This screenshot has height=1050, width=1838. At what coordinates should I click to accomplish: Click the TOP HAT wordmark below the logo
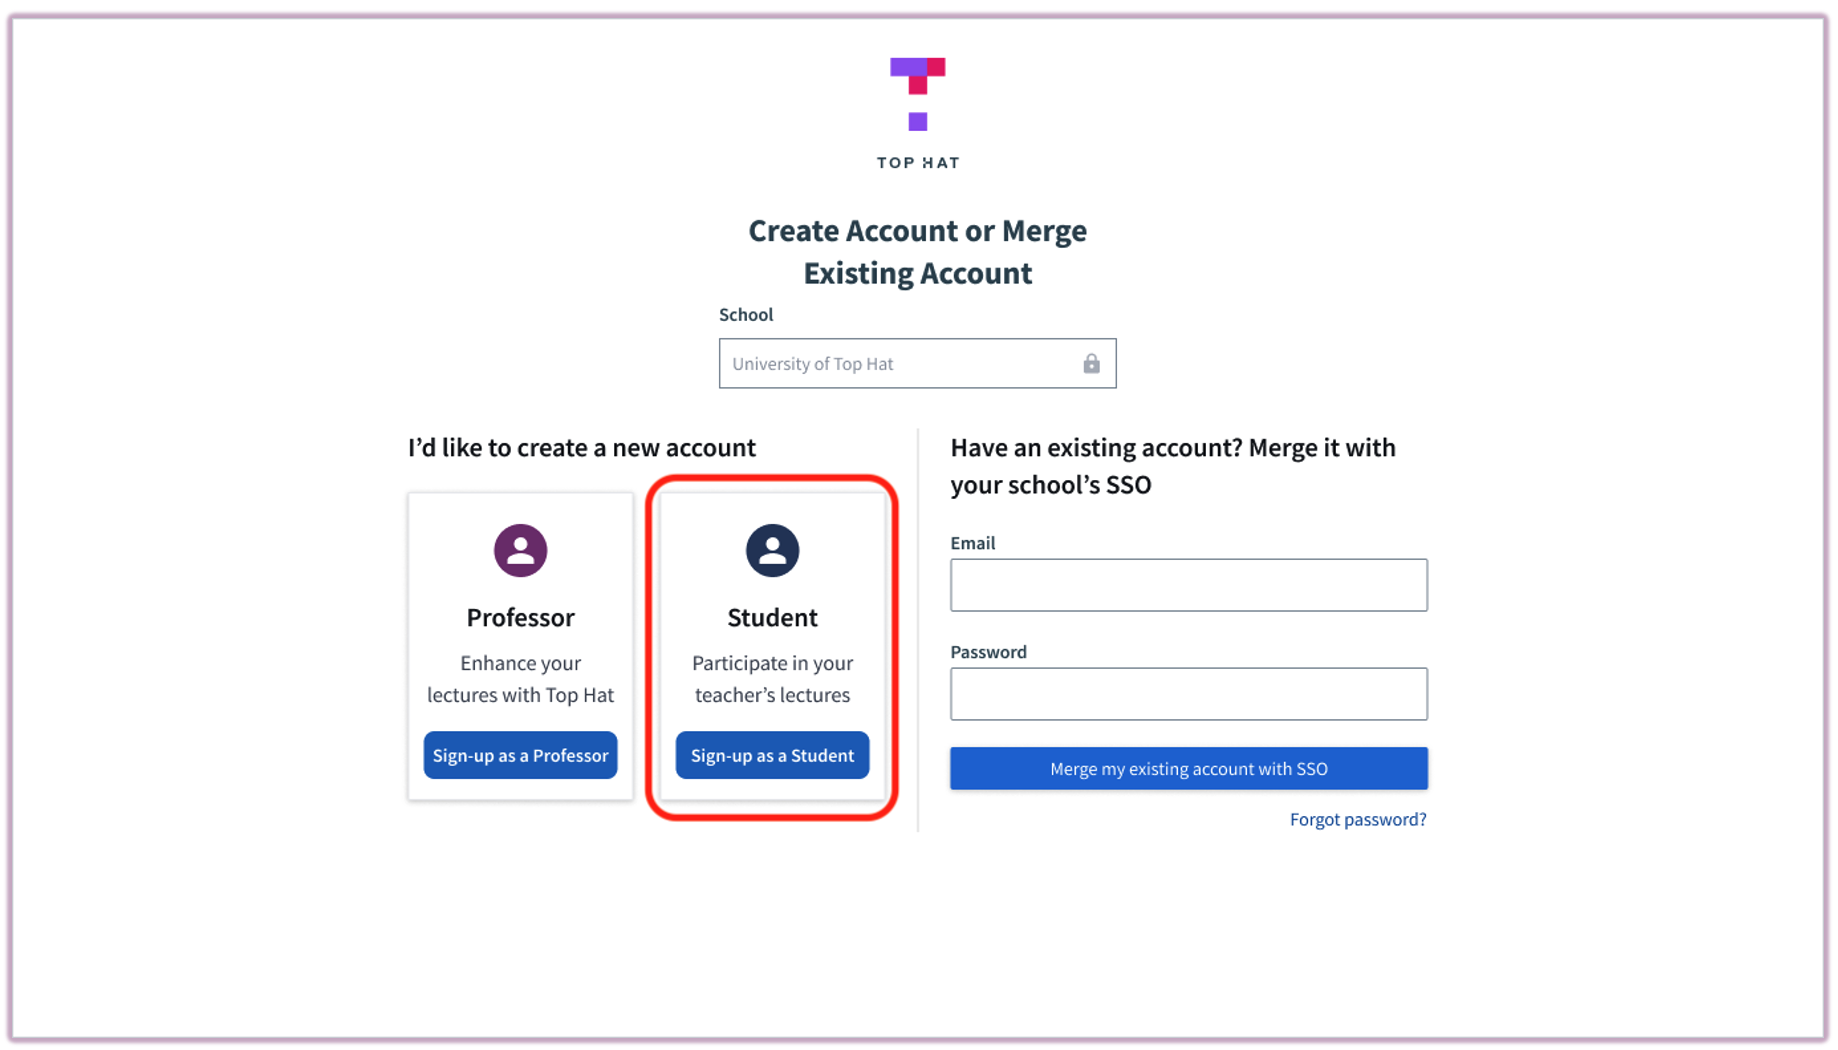(916, 161)
